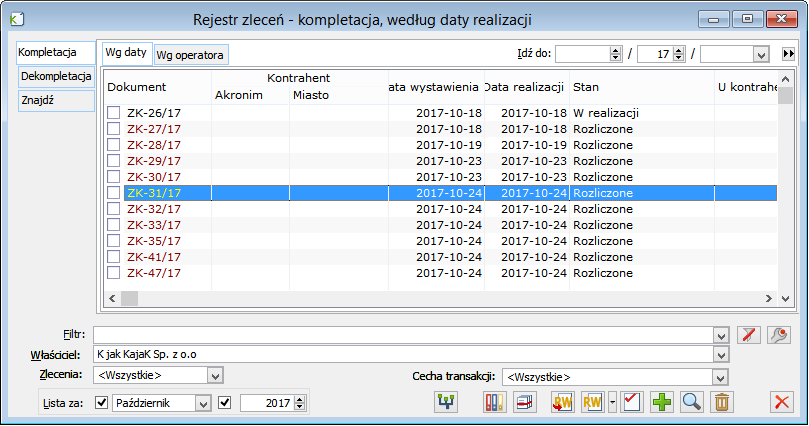Click the 2017 year spinner arrows
Viewport: 809px width, 426px height.
(x=299, y=403)
